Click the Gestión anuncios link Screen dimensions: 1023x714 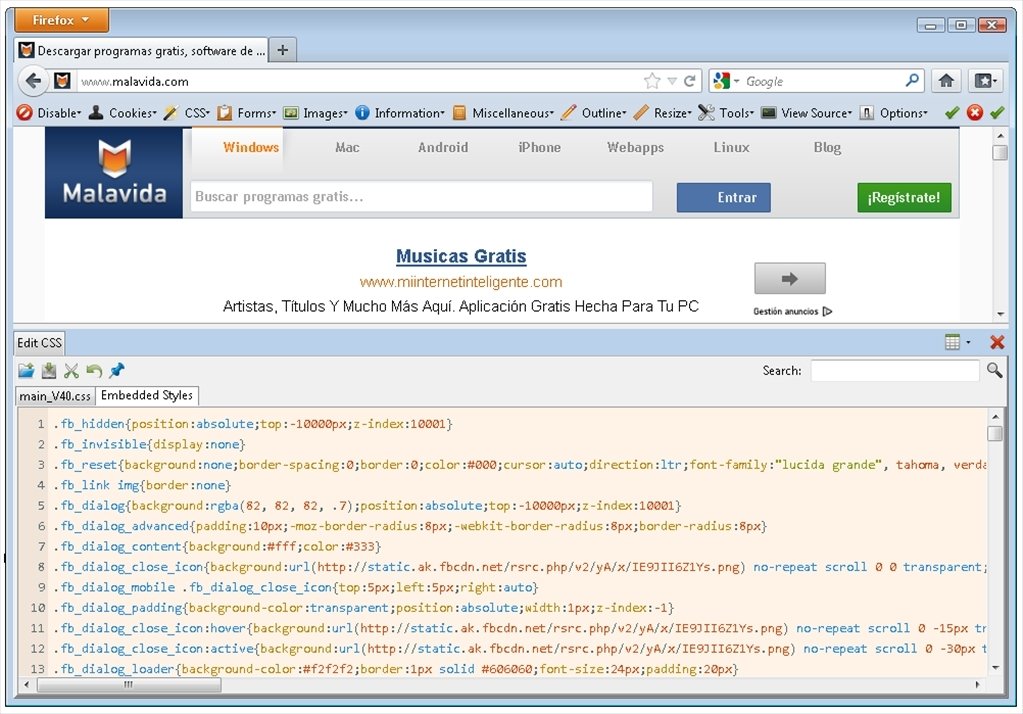[786, 311]
